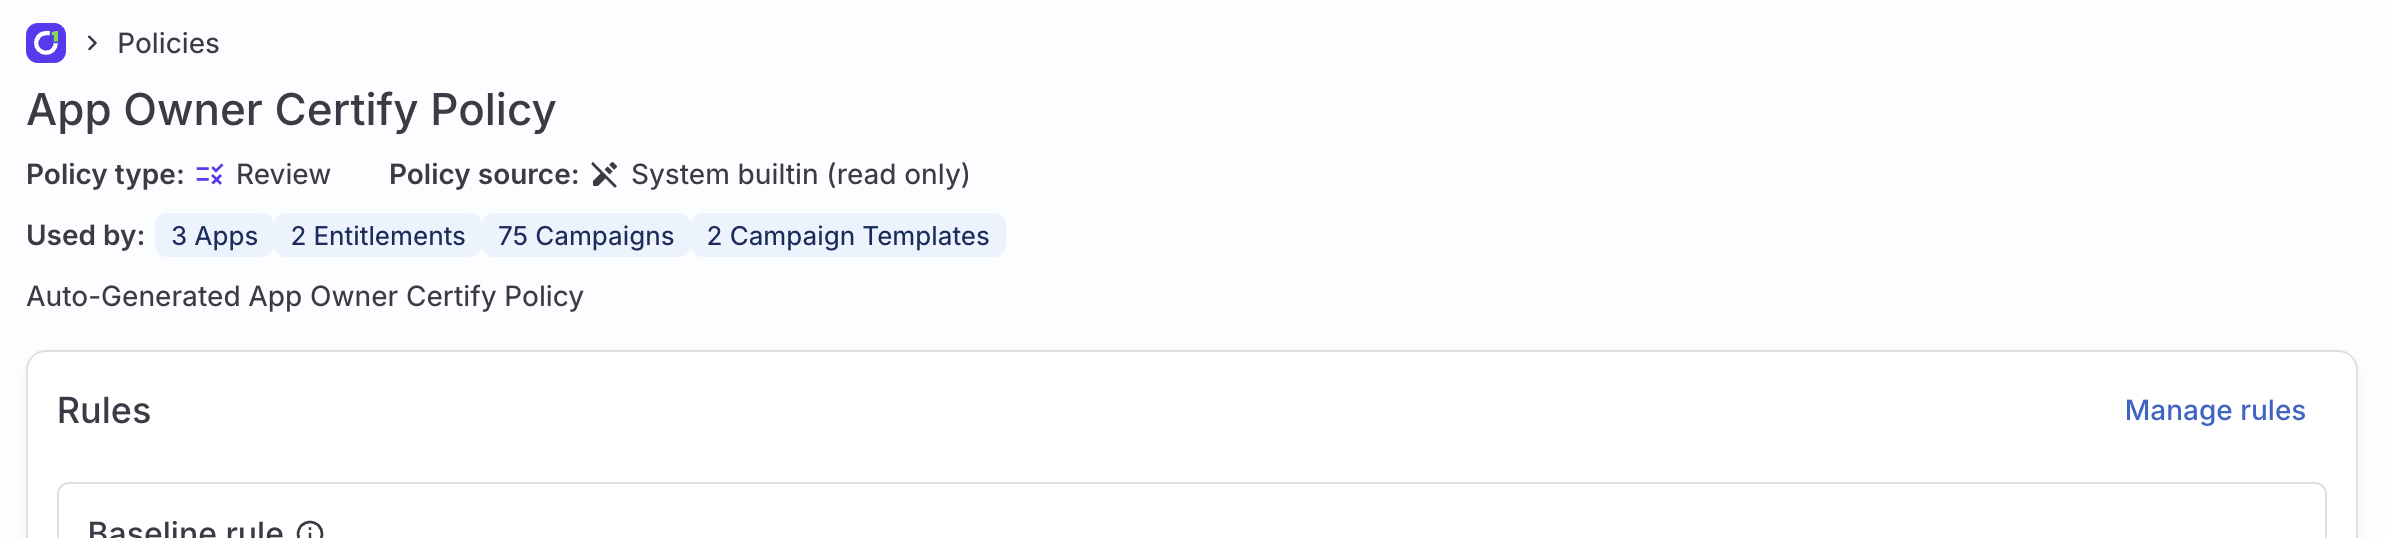The height and width of the screenshot is (538, 2386).
Task: Click the Auto-Generated policy description text
Action: pyautogui.click(x=305, y=296)
